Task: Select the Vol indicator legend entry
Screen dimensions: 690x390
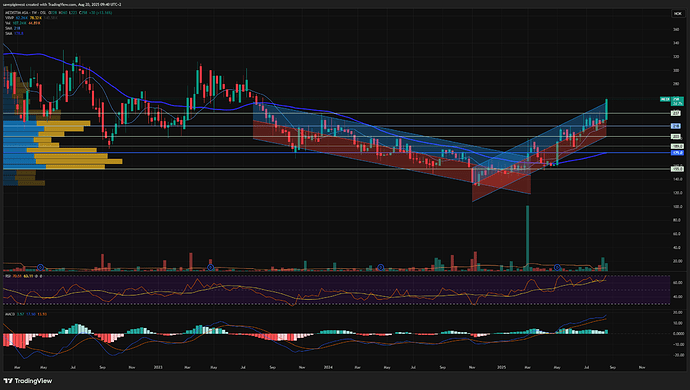Action: pyautogui.click(x=8, y=23)
